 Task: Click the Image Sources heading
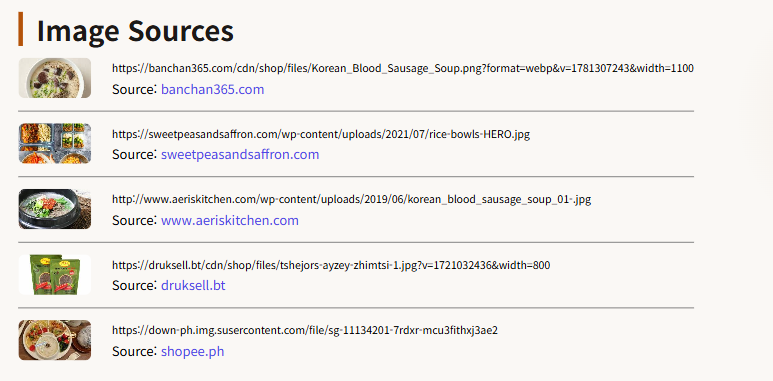point(135,30)
